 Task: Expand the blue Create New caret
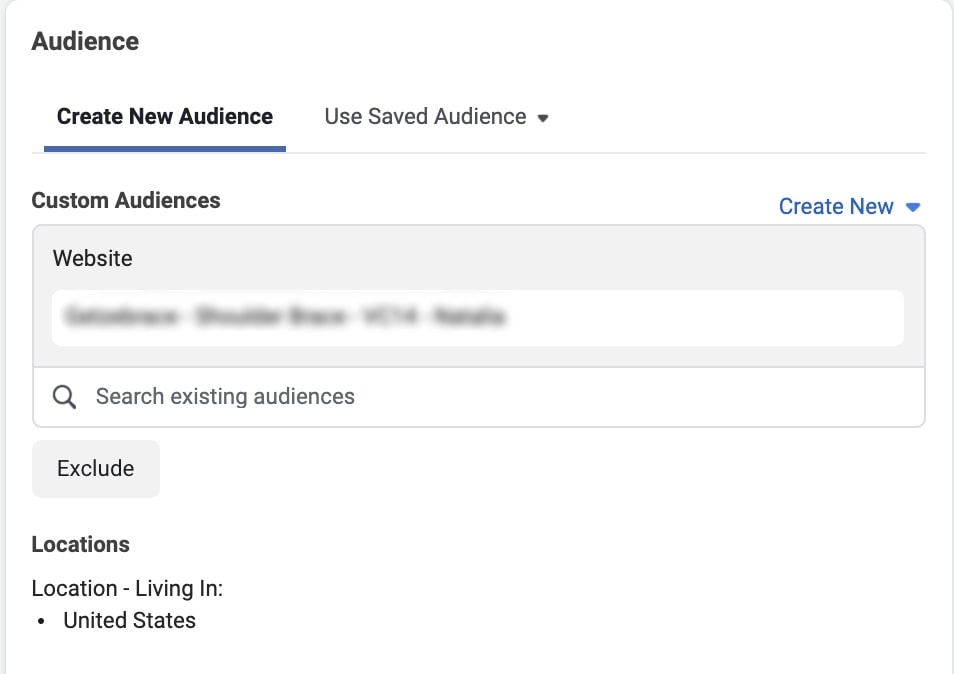(x=912, y=207)
